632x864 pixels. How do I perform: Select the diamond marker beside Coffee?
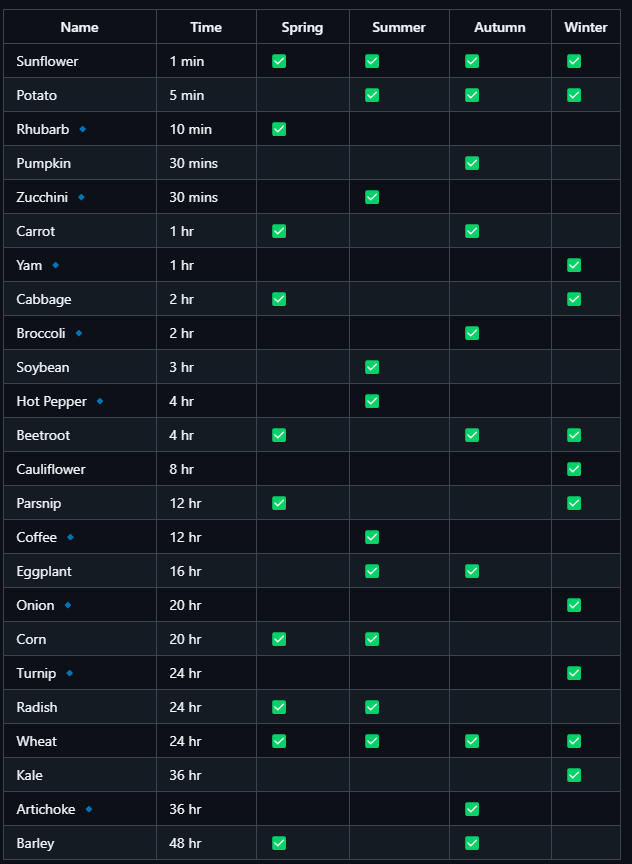(x=70, y=537)
